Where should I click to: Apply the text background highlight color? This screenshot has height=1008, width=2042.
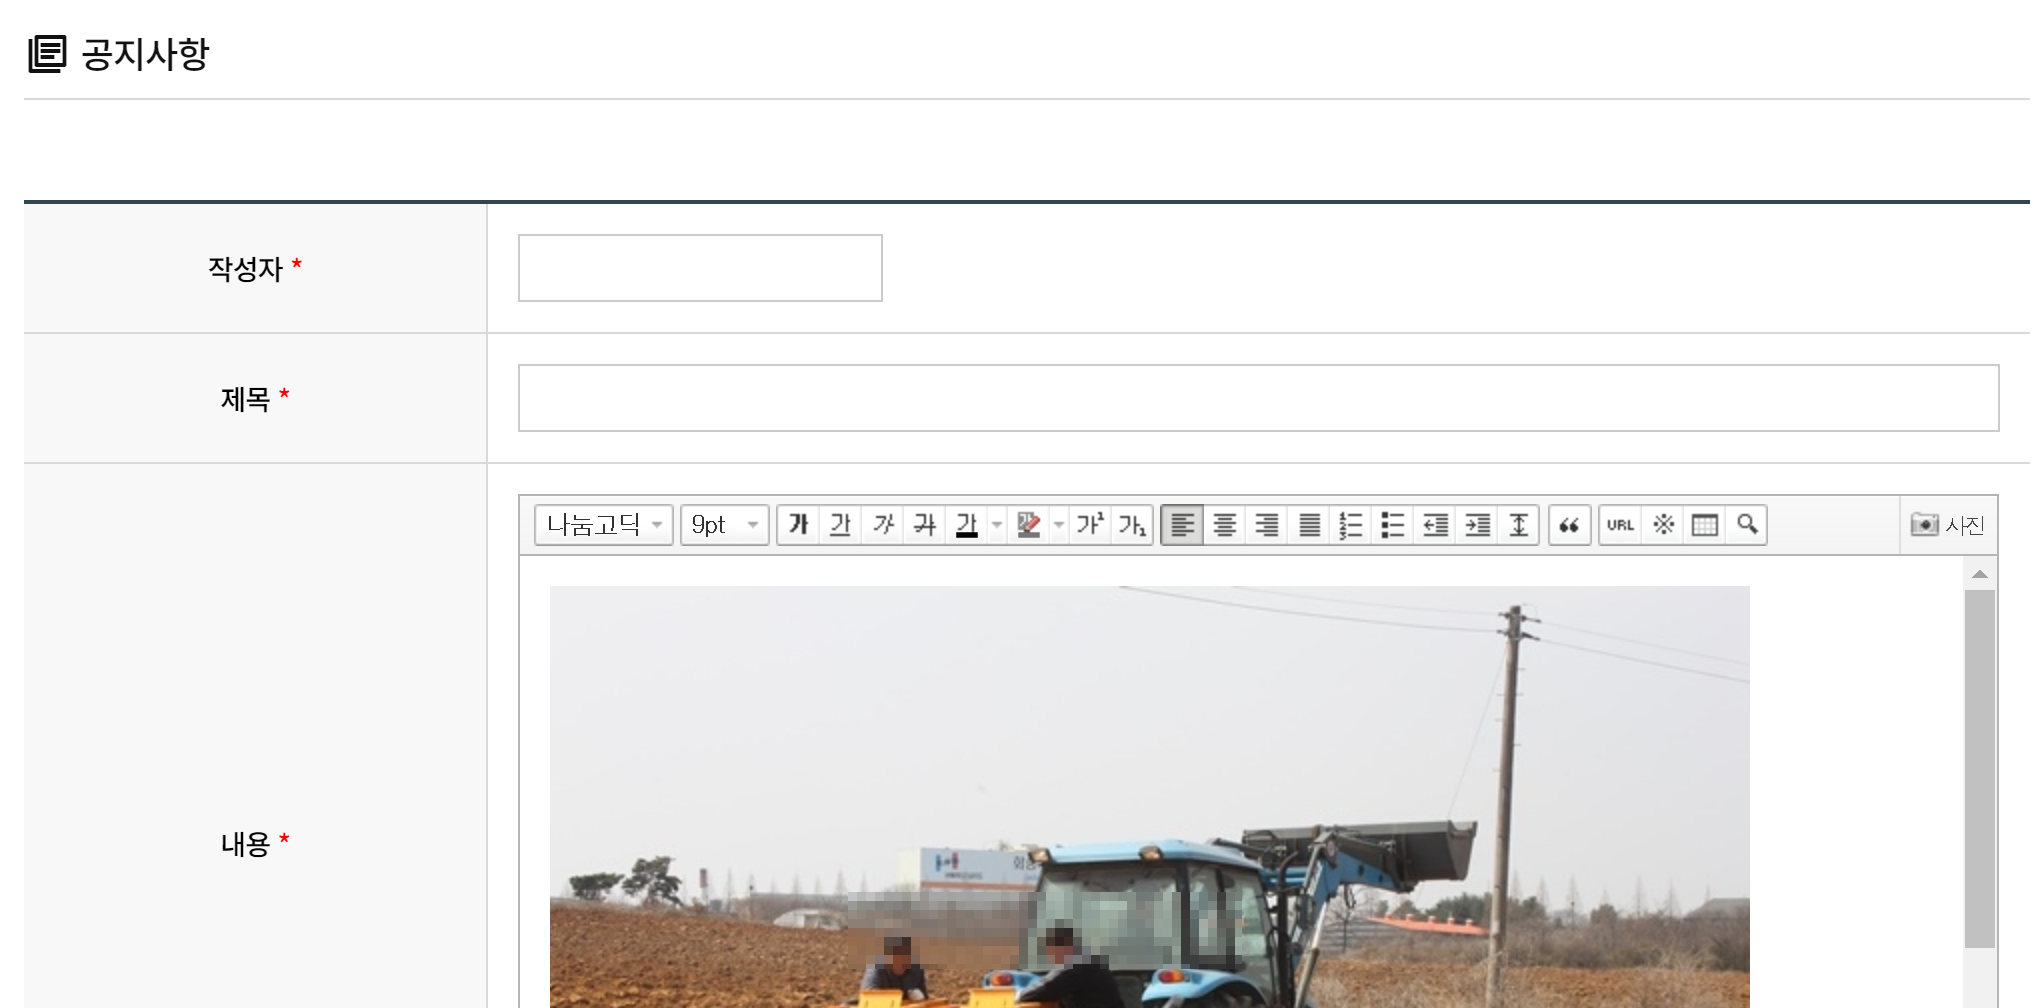coord(1028,525)
